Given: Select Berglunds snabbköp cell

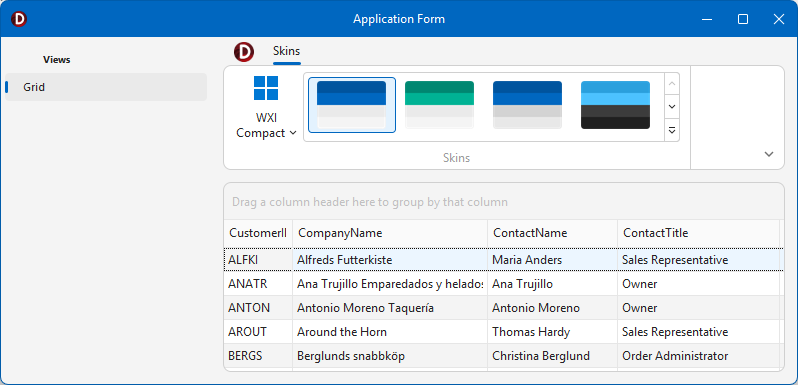Looking at the screenshot, I should [390, 356].
